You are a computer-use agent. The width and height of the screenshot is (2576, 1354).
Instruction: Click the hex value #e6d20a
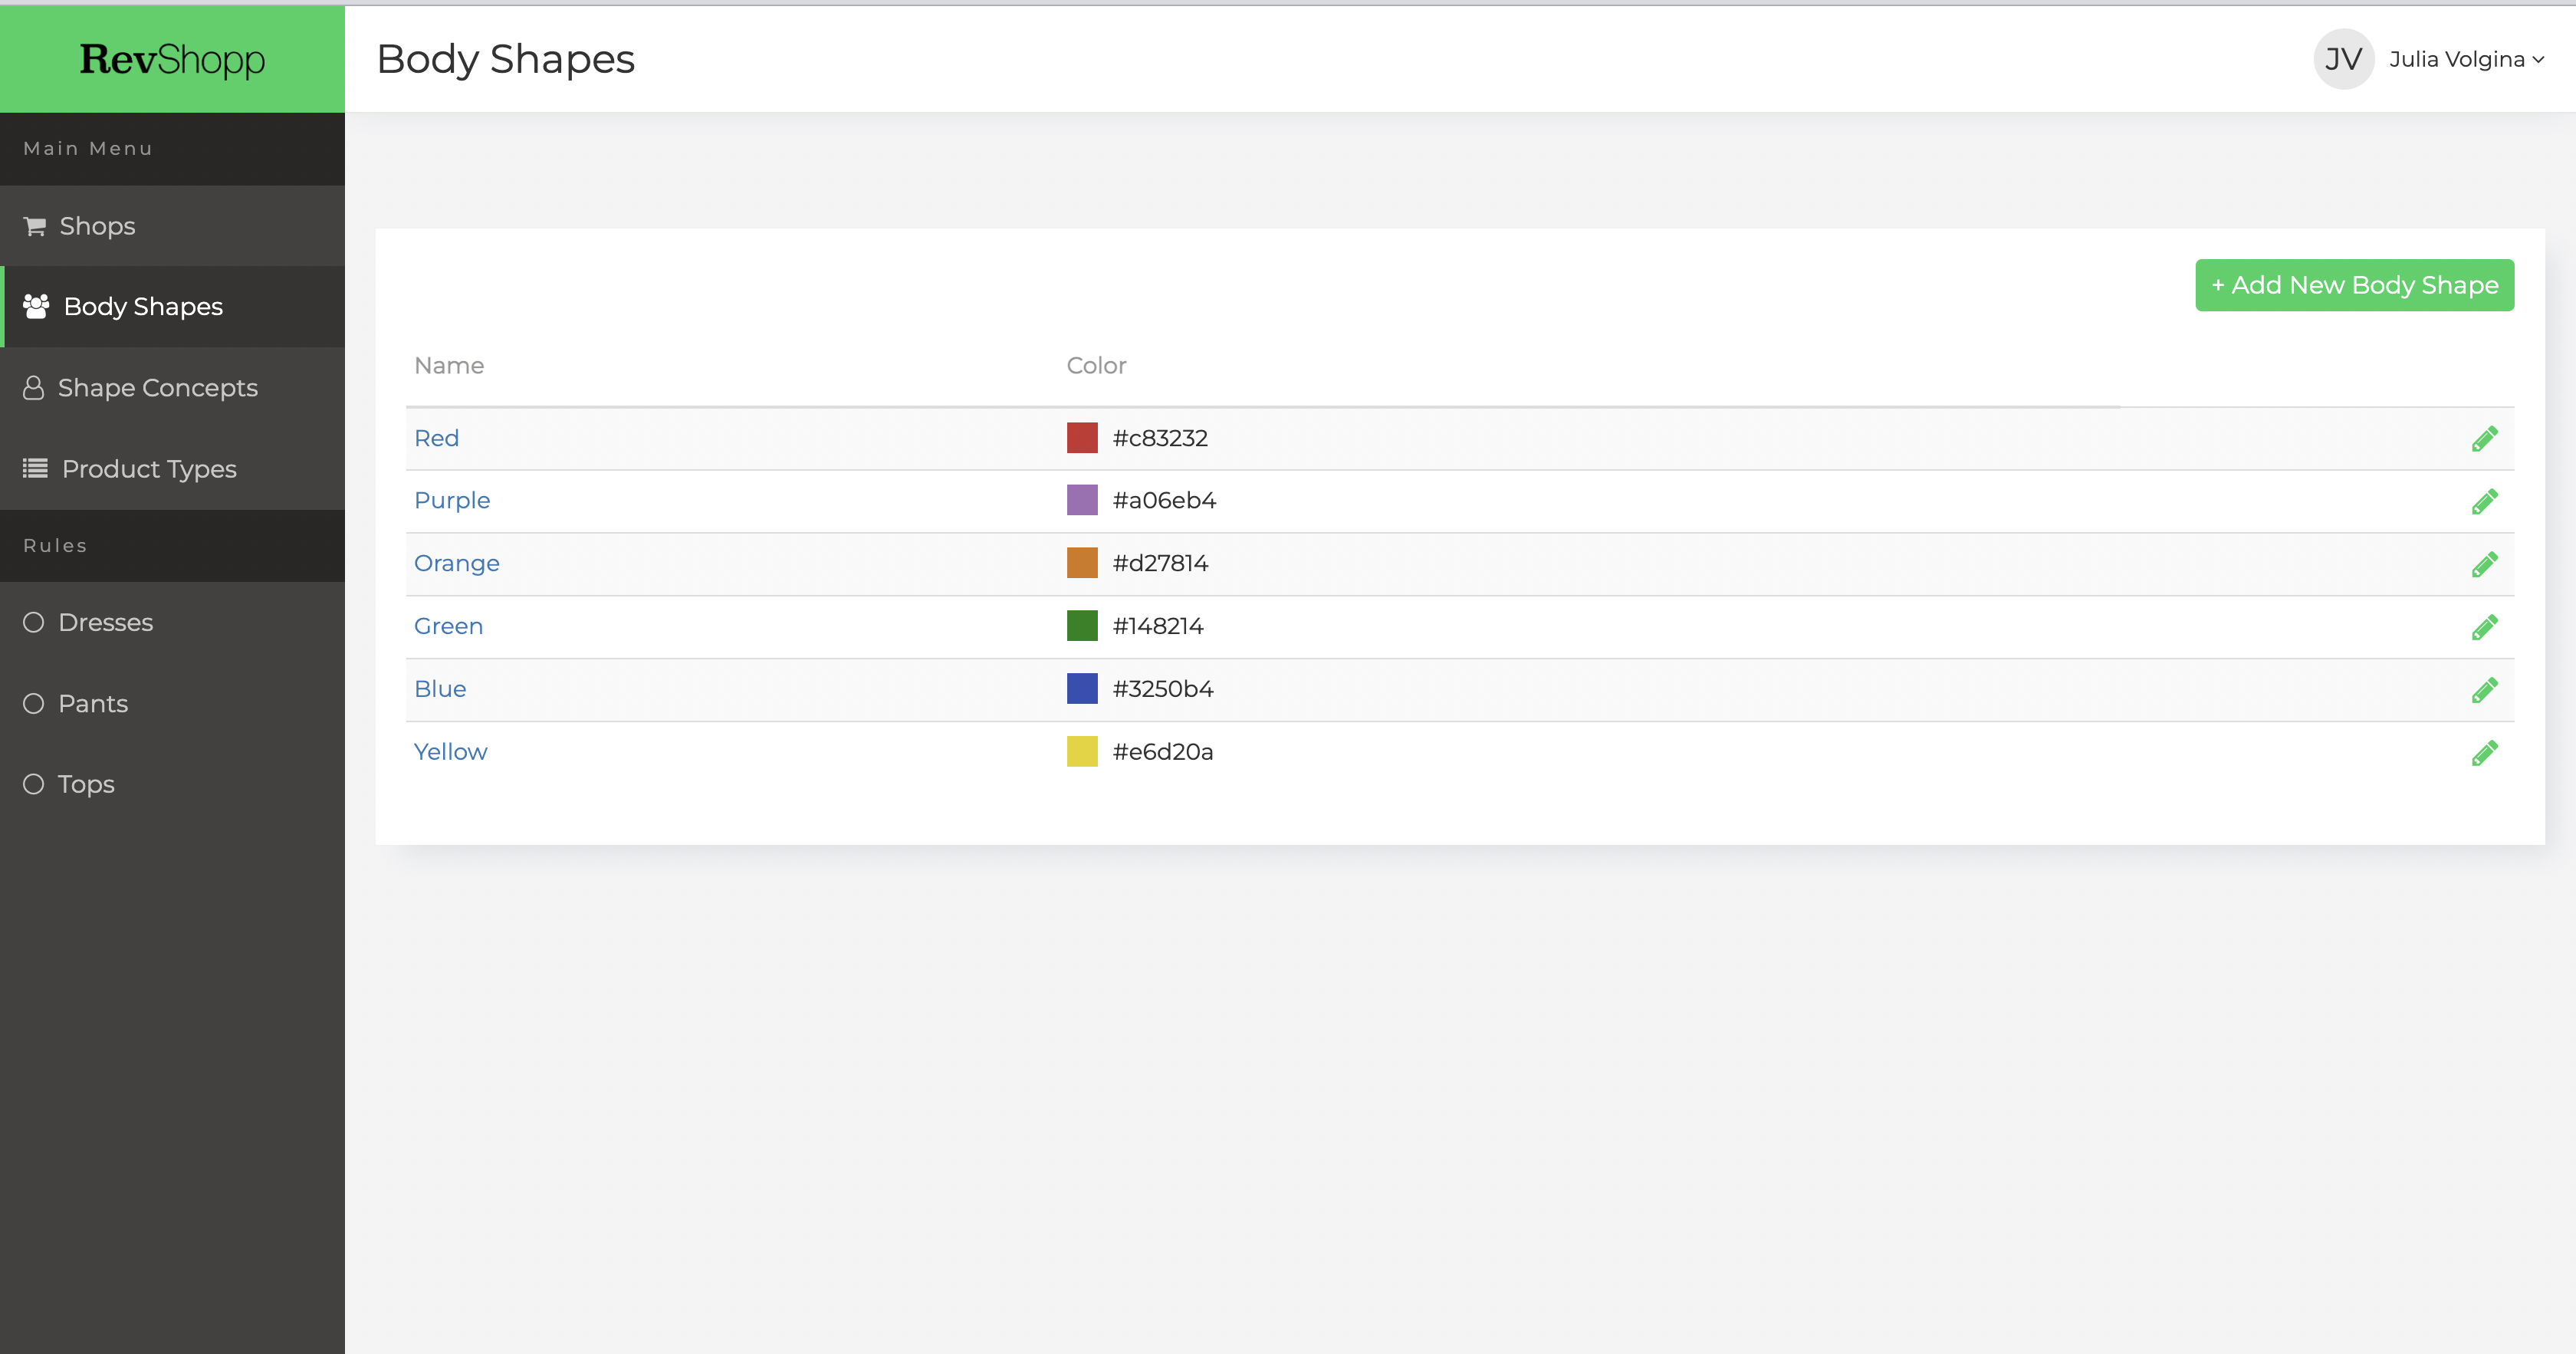[1163, 752]
